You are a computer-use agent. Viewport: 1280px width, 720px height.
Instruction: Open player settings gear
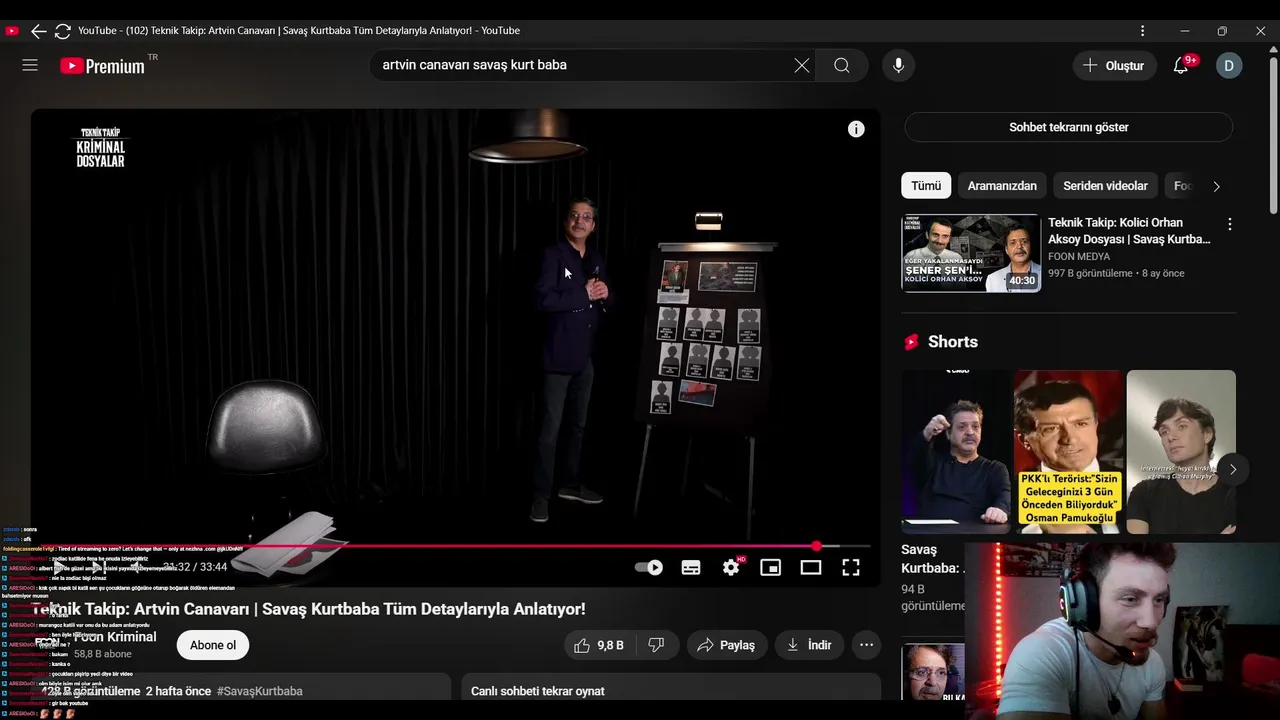pyautogui.click(x=731, y=567)
